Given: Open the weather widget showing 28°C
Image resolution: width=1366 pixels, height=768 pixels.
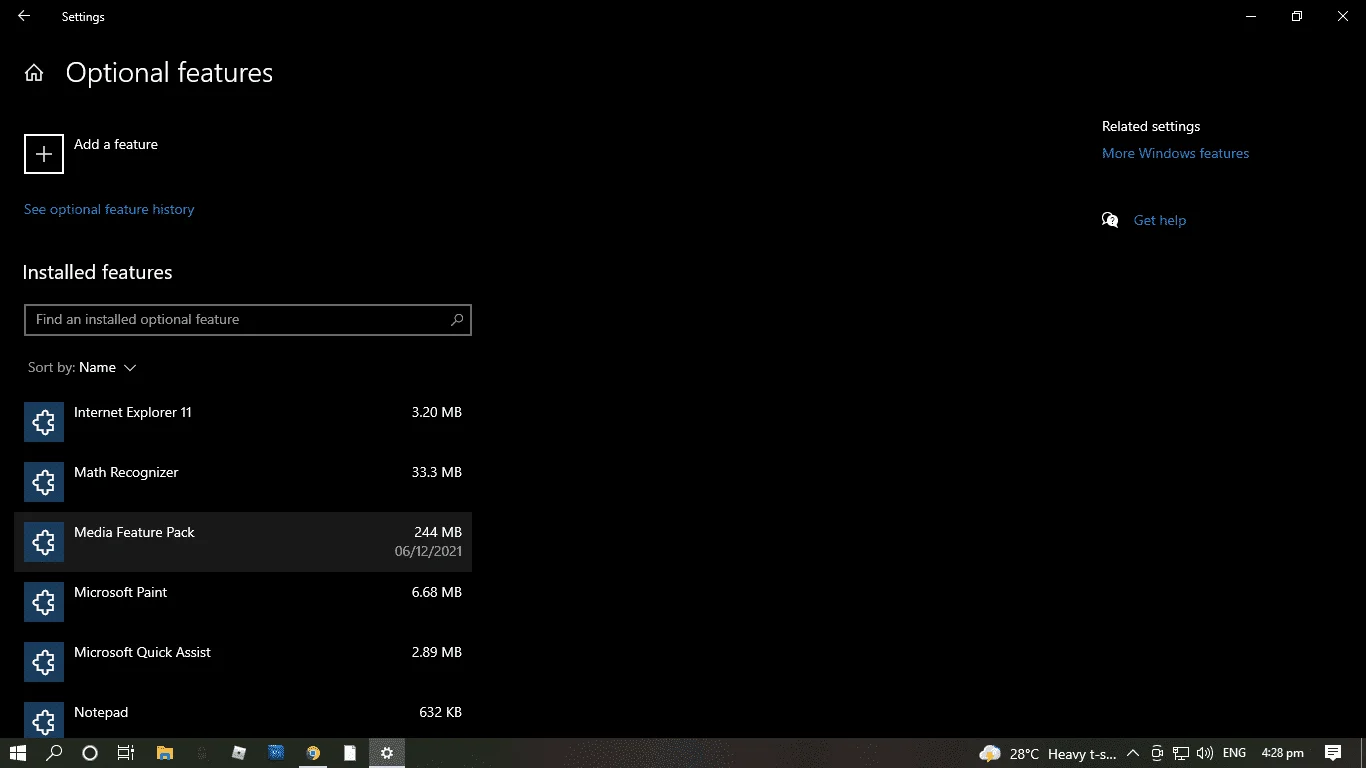Looking at the screenshot, I should click(1047, 754).
